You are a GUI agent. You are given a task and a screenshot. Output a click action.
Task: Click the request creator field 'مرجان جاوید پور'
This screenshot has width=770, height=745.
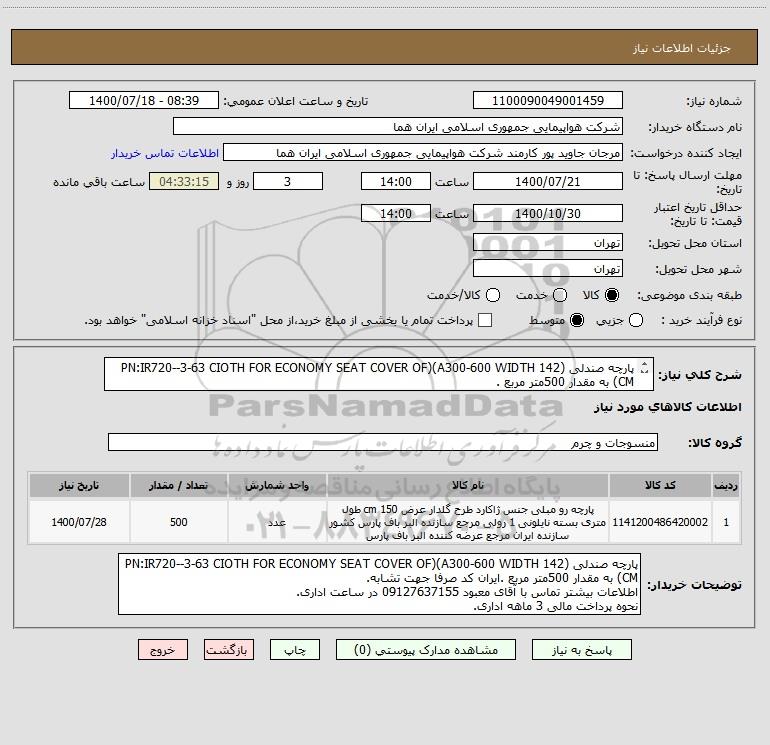click(x=423, y=152)
